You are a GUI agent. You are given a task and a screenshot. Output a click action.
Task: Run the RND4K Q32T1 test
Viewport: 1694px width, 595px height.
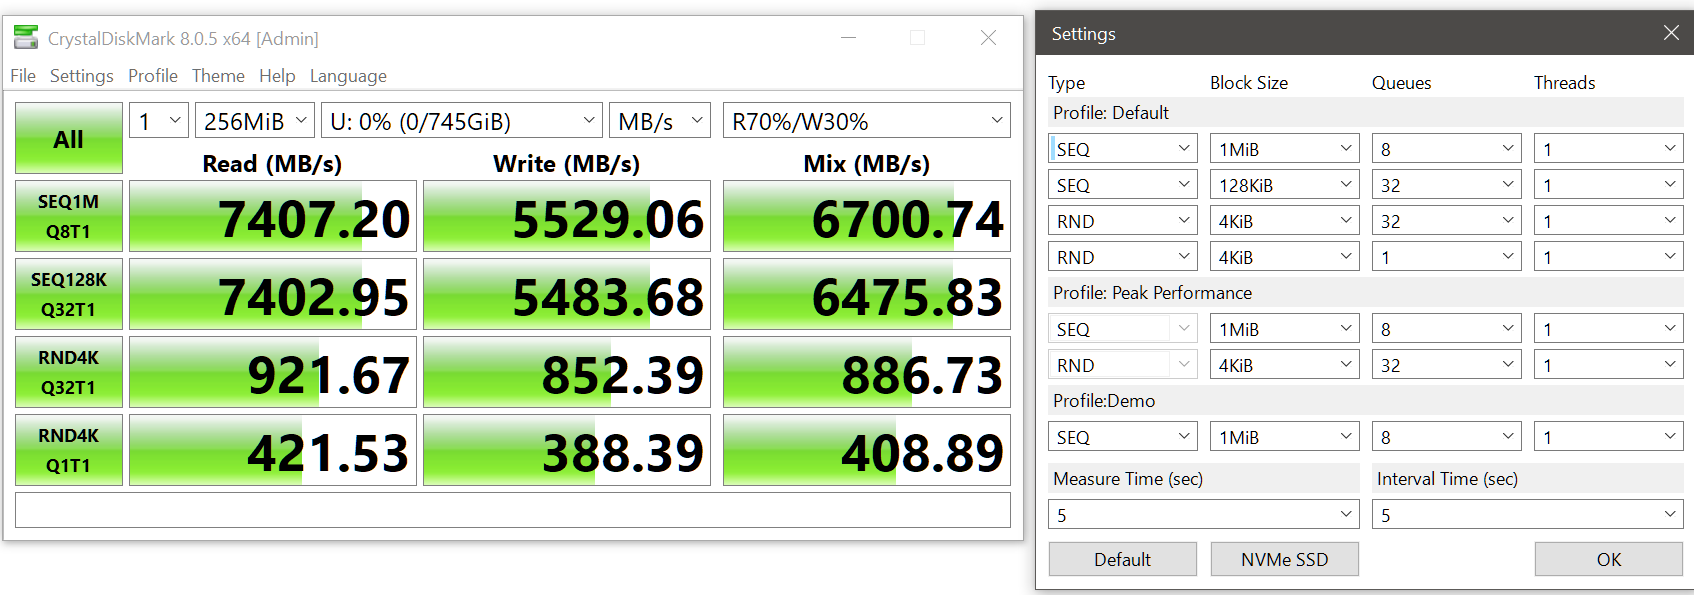pyautogui.click(x=68, y=372)
